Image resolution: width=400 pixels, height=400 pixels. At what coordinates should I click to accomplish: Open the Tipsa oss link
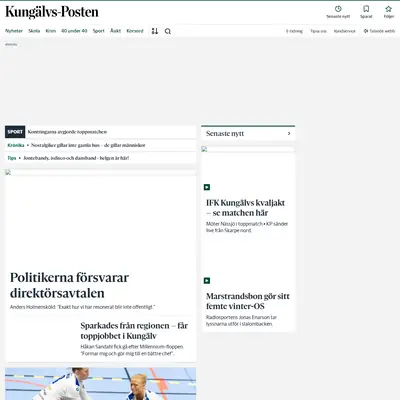coord(318,31)
